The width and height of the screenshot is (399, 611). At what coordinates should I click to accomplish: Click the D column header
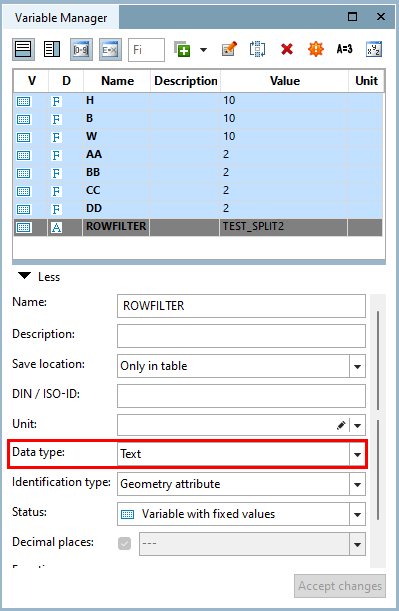pyautogui.click(x=66, y=81)
